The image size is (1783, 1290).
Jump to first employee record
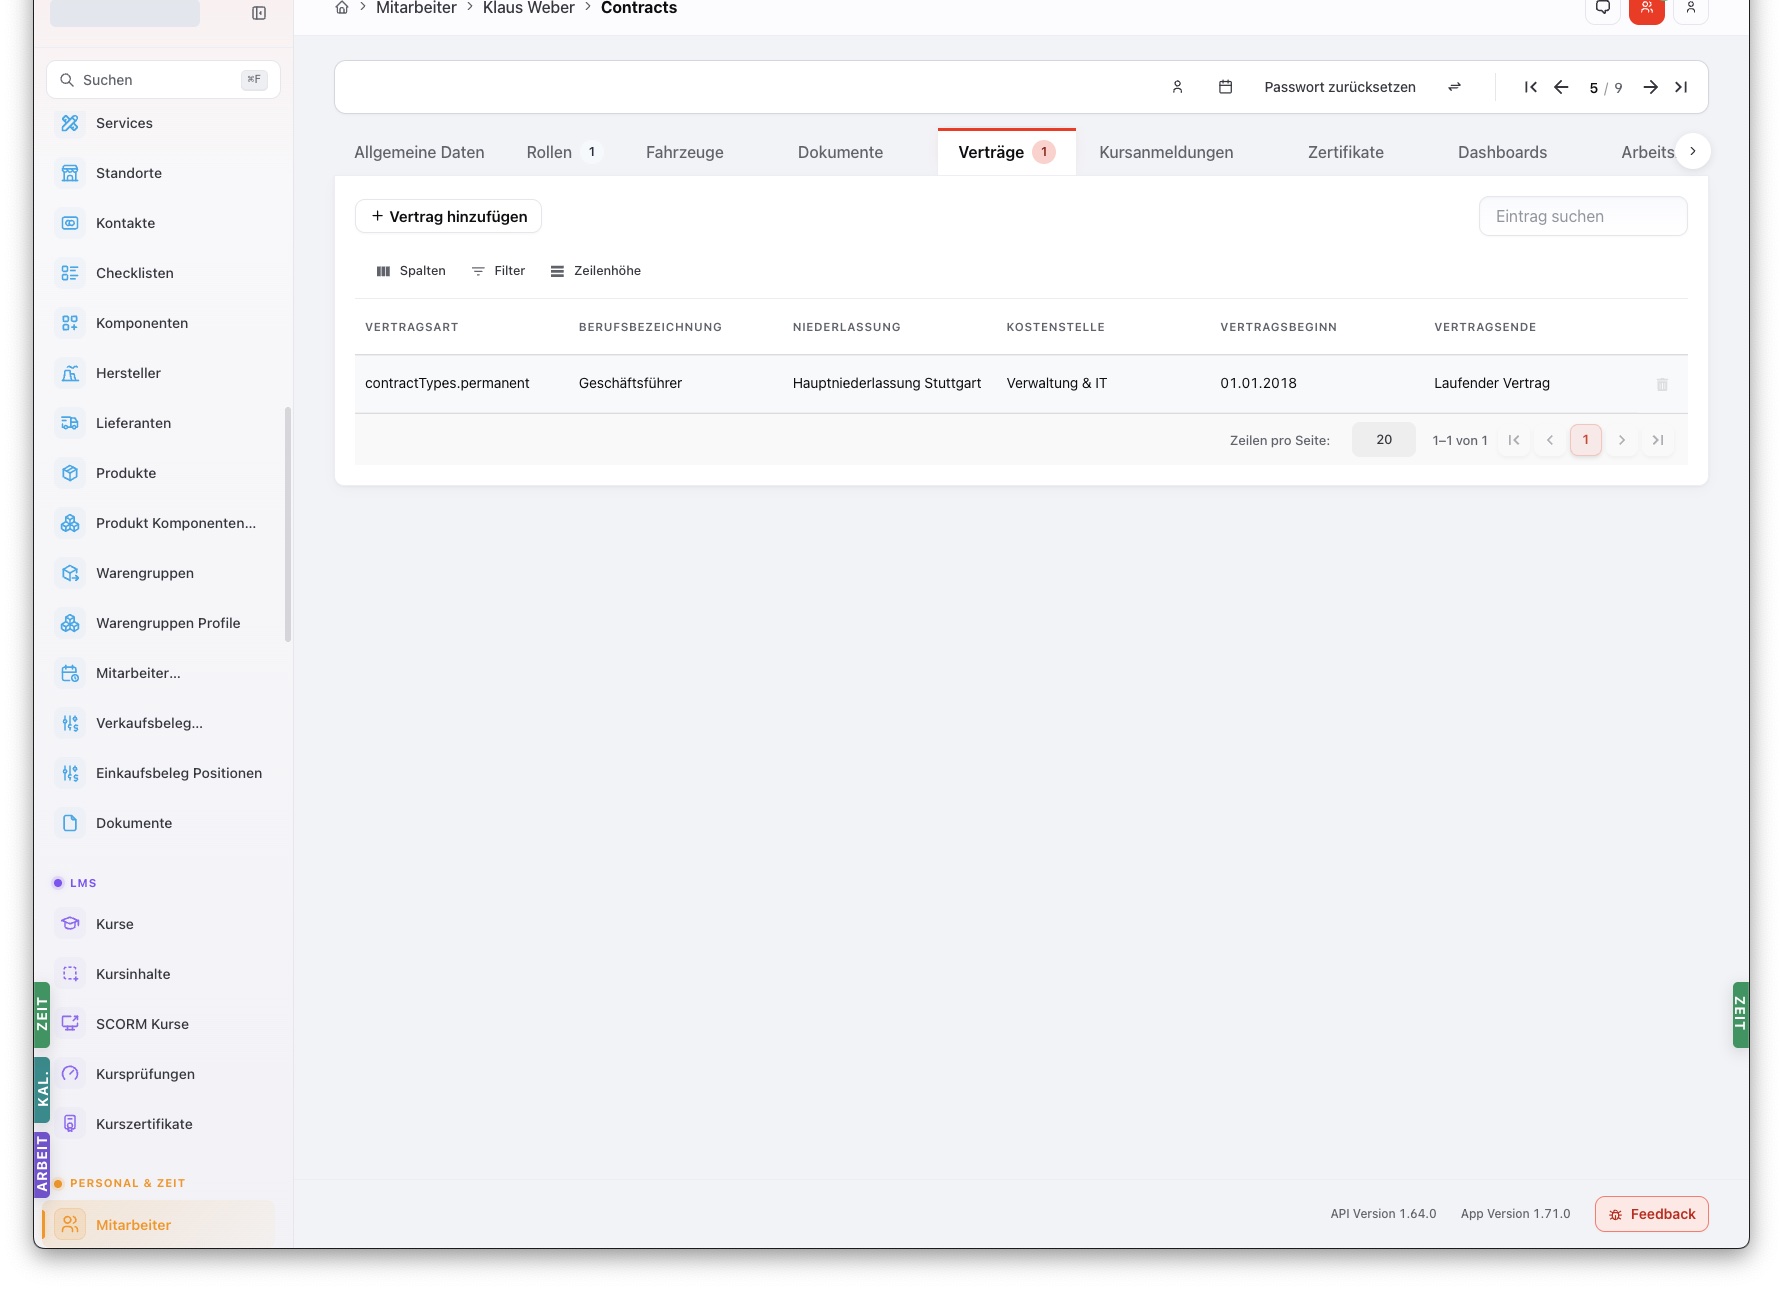coord(1531,87)
